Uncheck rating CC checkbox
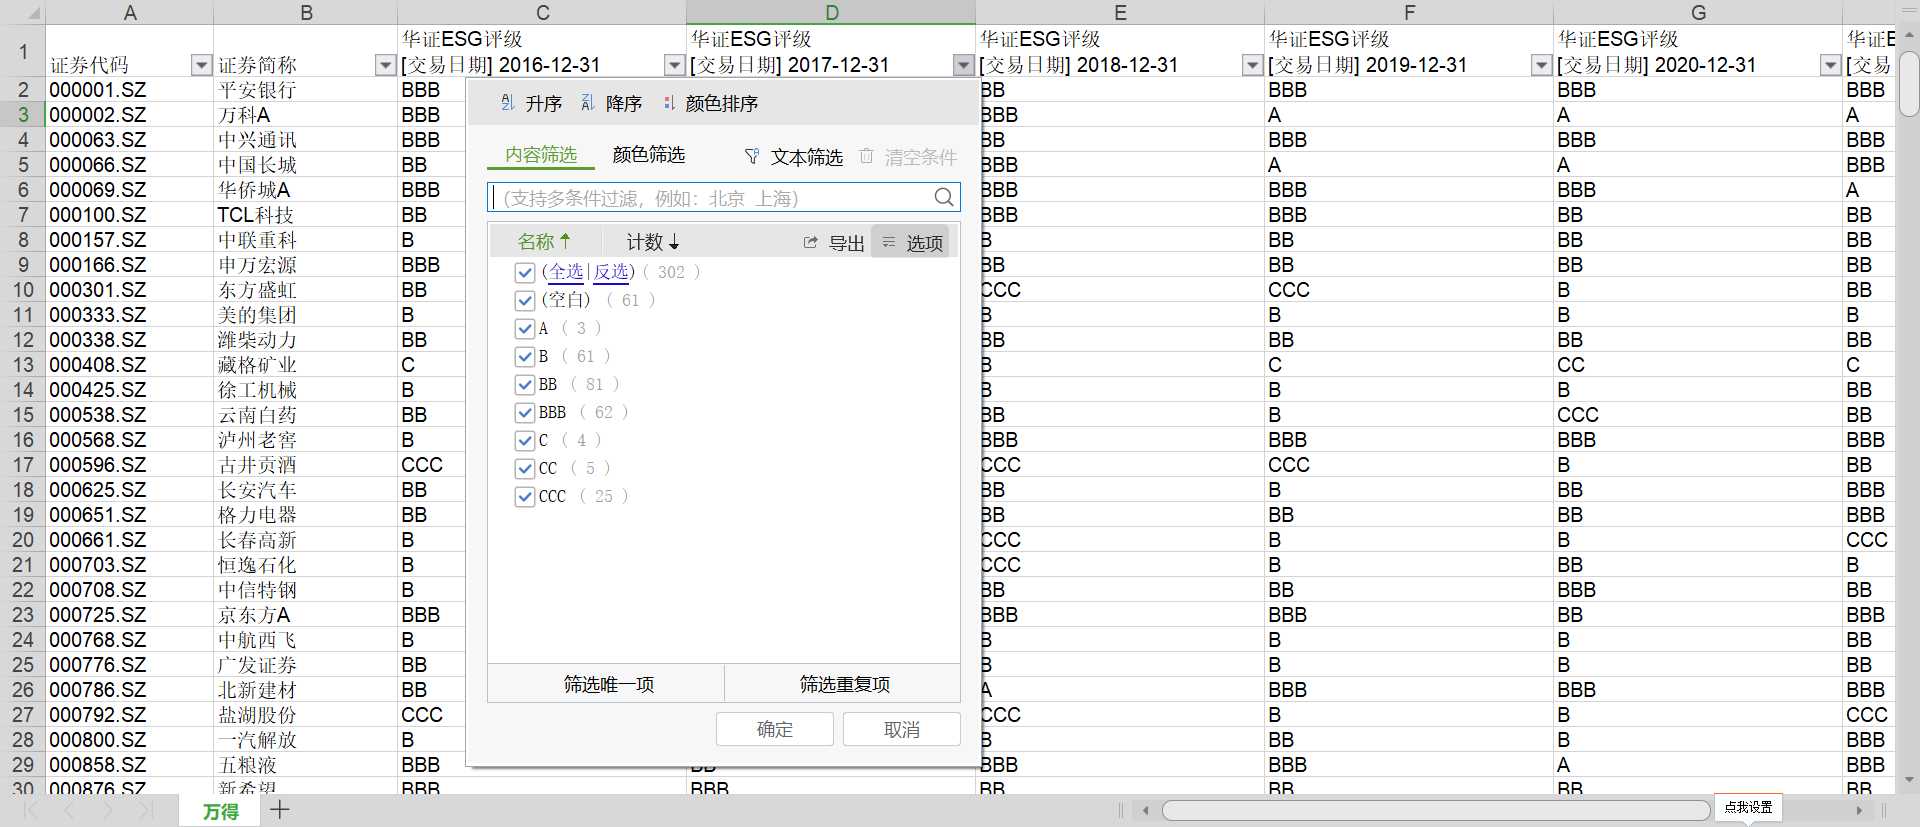 525,468
